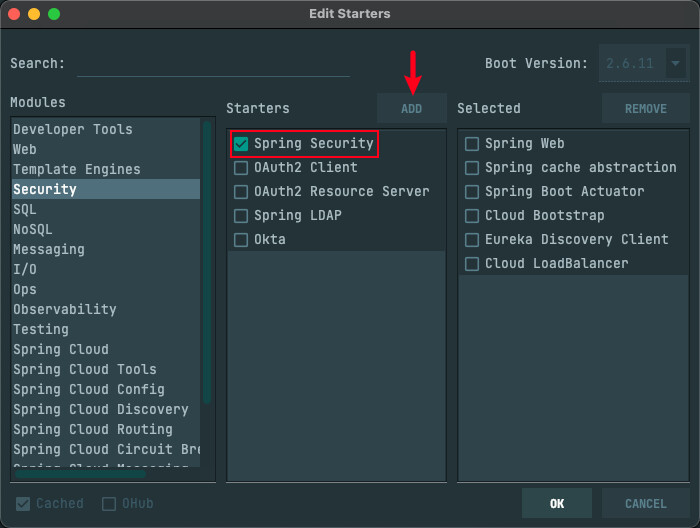This screenshot has height=528, width=700.
Task: Select the SQL module
Action: coord(106,209)
